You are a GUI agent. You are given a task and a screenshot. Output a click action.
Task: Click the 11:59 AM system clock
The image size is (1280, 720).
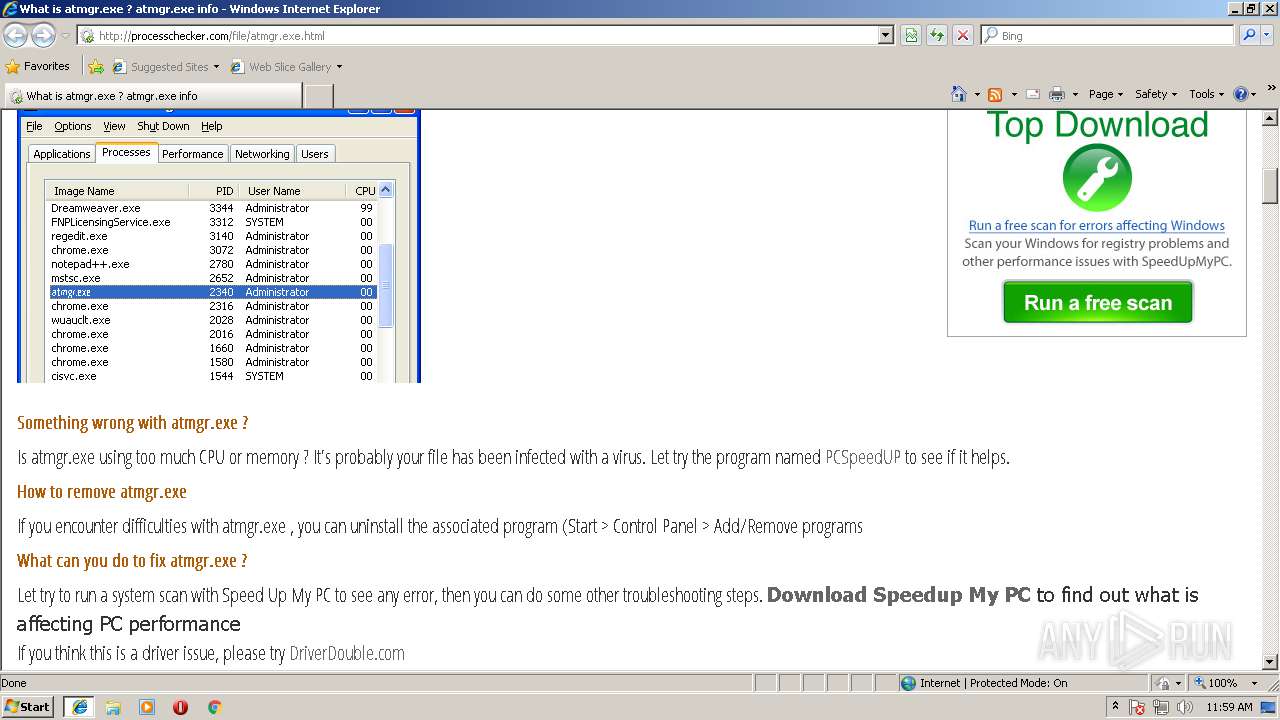pyautogui.click(x=1229, y=707)
